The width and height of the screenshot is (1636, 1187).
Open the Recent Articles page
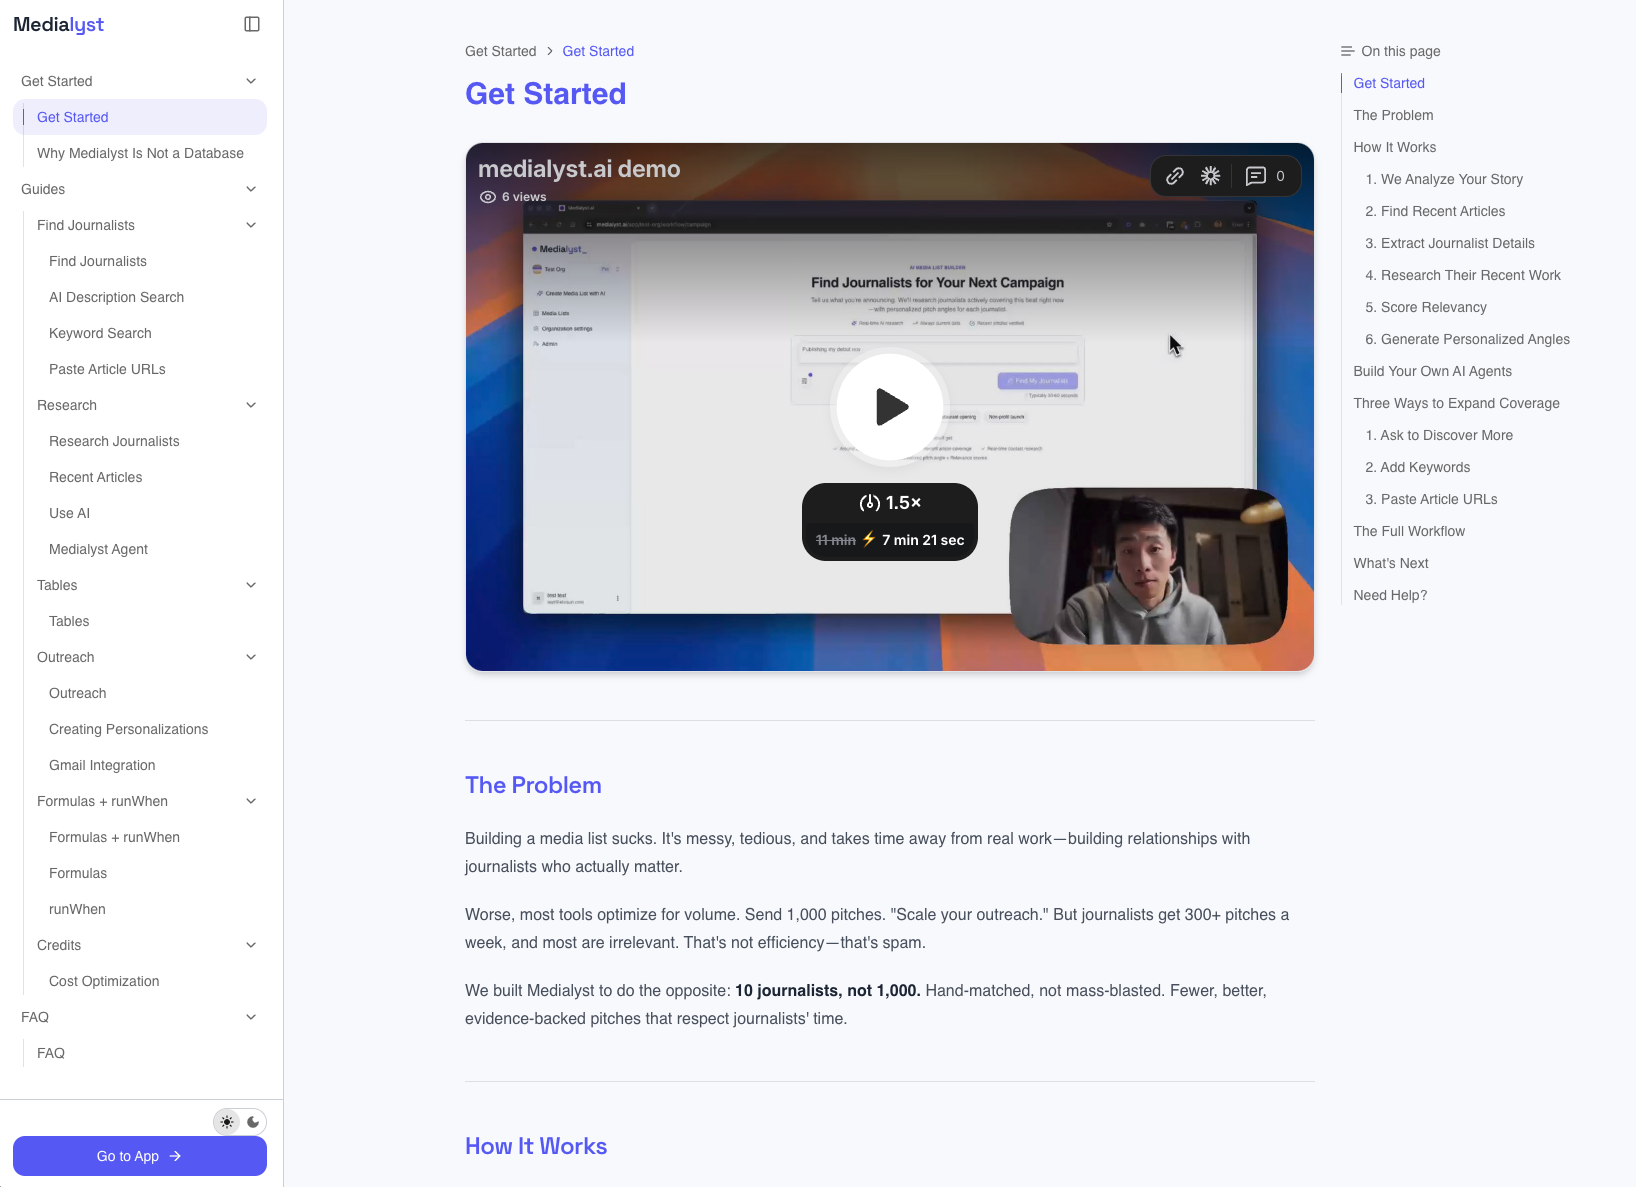tap(95, 477)
